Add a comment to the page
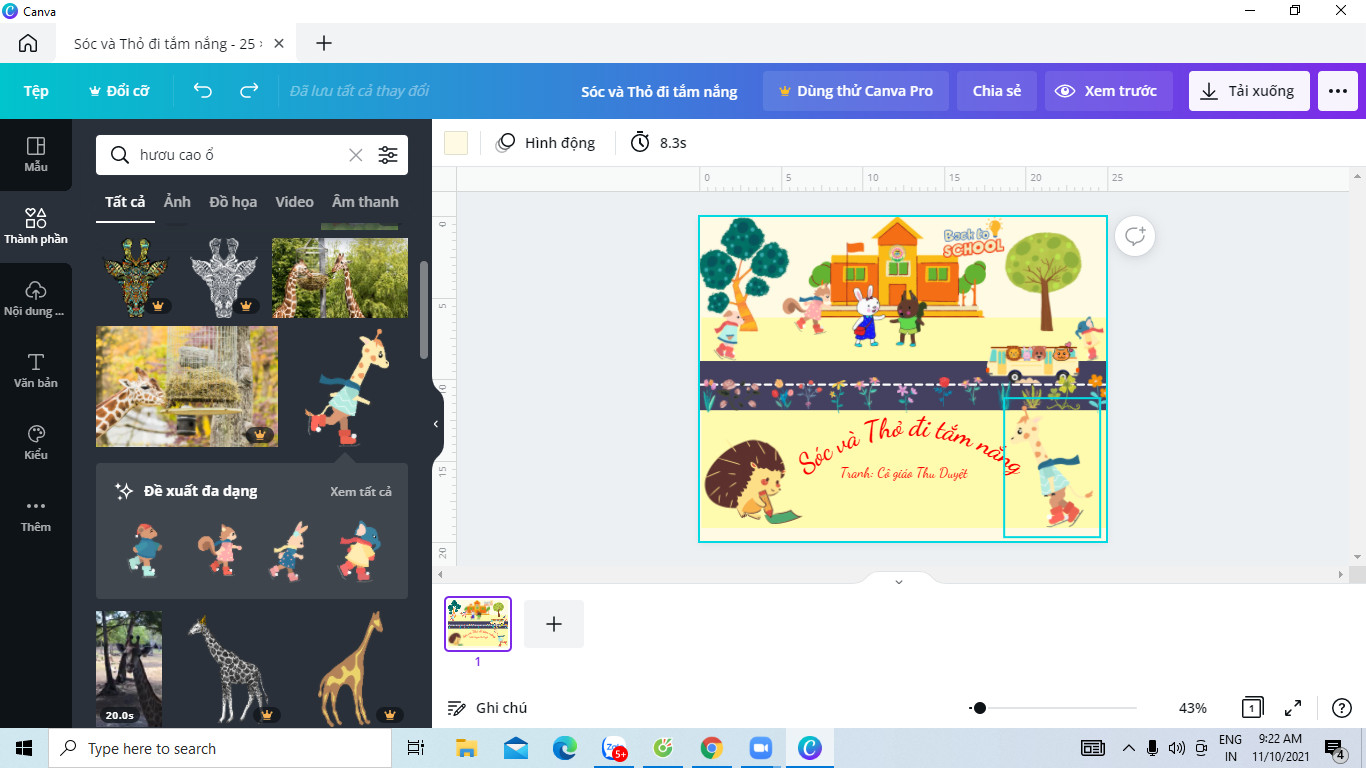1366x768 pixels. click(x=1135, y=236)
